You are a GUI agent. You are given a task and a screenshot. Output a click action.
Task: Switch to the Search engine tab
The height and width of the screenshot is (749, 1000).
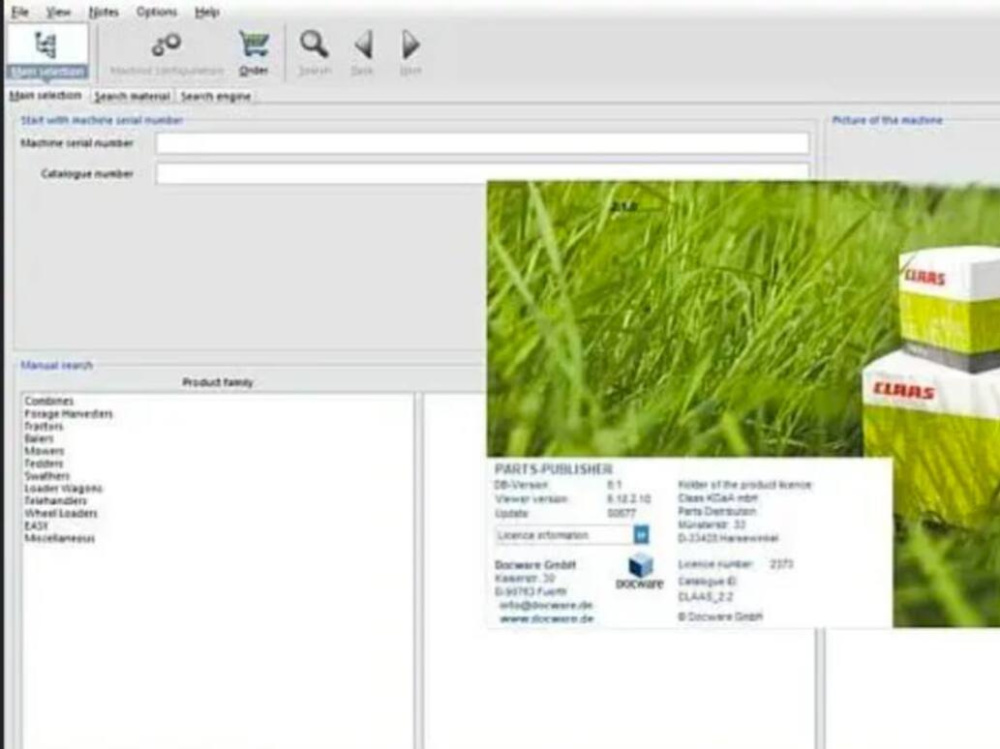(x=216, y=96)
